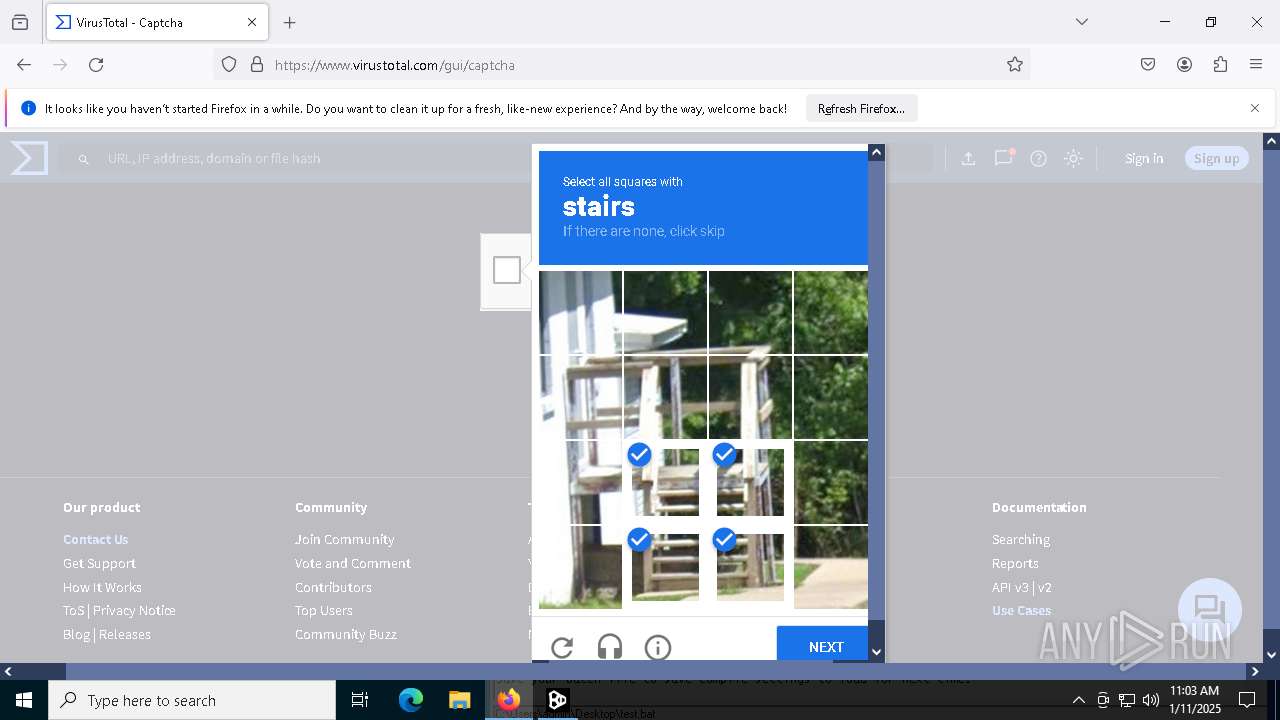The image size is (1280, 720).
Task: Open notifications speech bubble icon
Action: click(x=1003, y=158)
